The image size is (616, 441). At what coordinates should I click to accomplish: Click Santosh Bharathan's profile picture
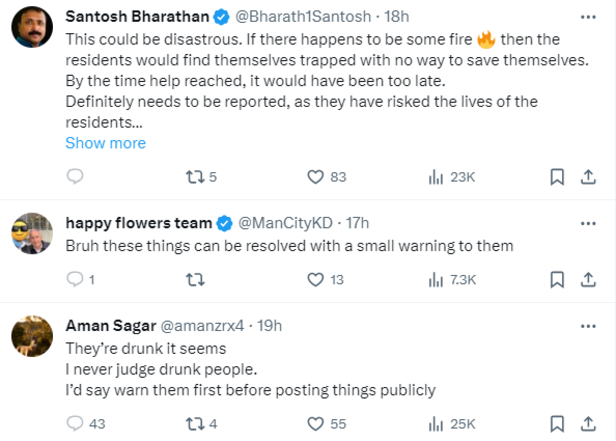(x=32, y=30)
